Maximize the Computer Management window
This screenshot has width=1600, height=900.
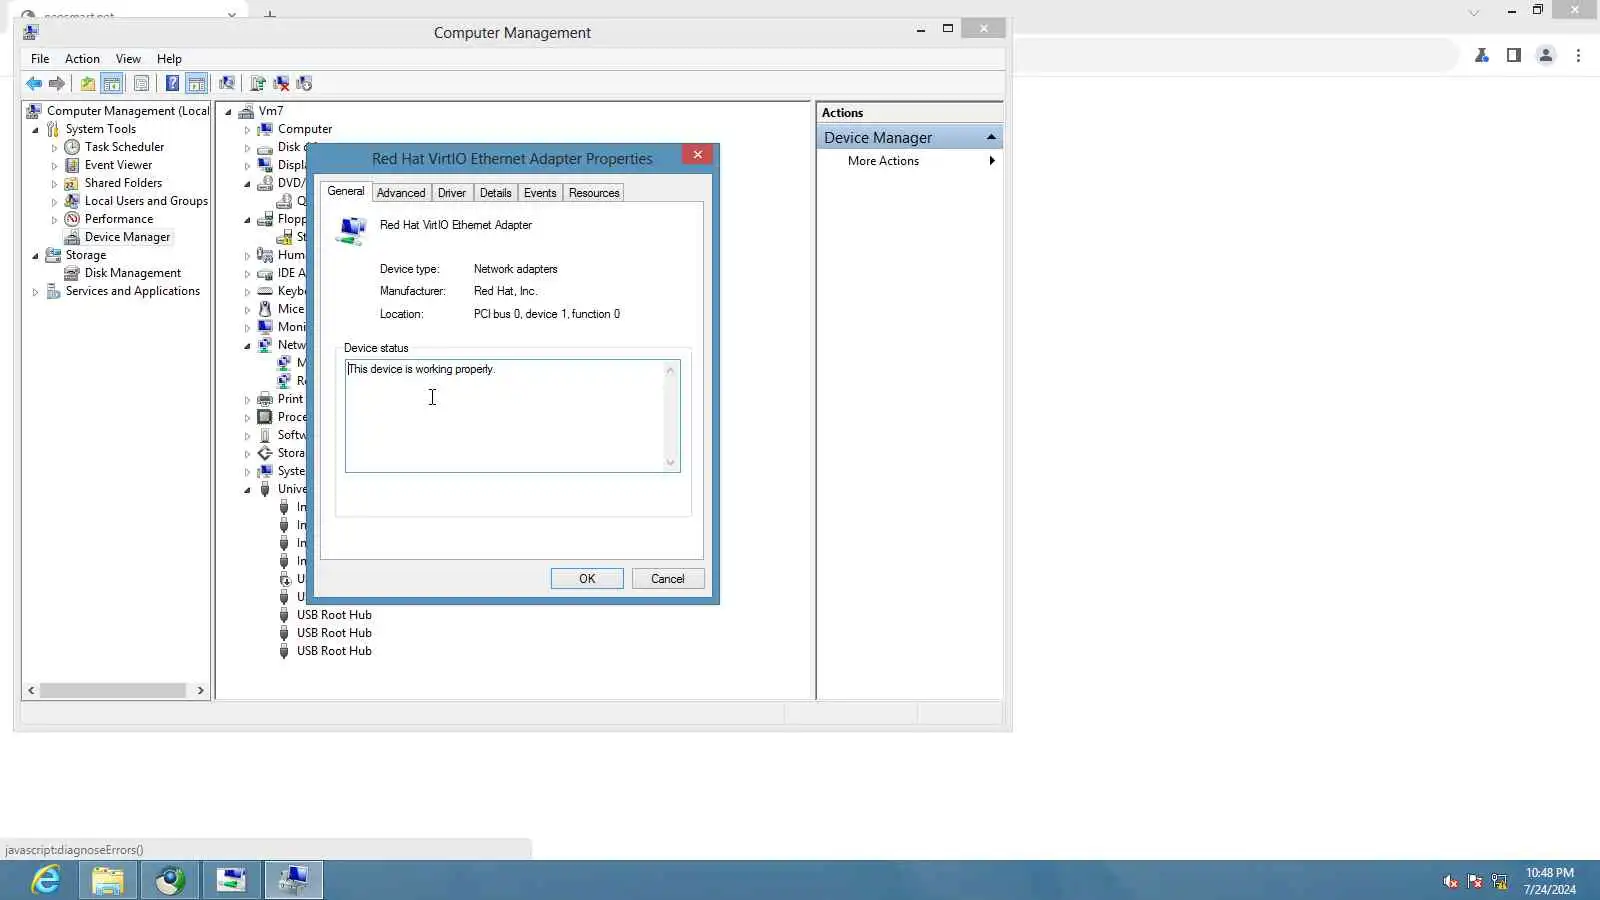point(948,29)
